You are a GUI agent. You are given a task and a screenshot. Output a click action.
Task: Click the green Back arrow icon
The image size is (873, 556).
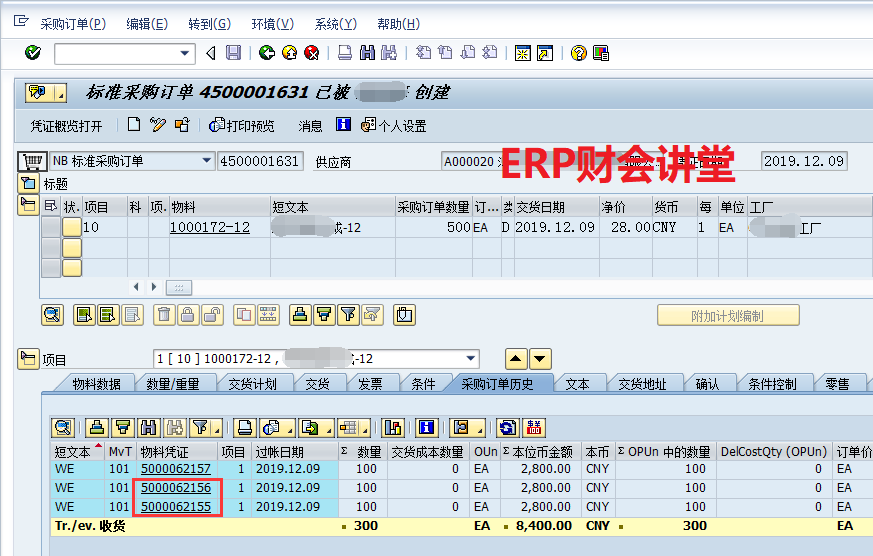click(x=266, y=53)
